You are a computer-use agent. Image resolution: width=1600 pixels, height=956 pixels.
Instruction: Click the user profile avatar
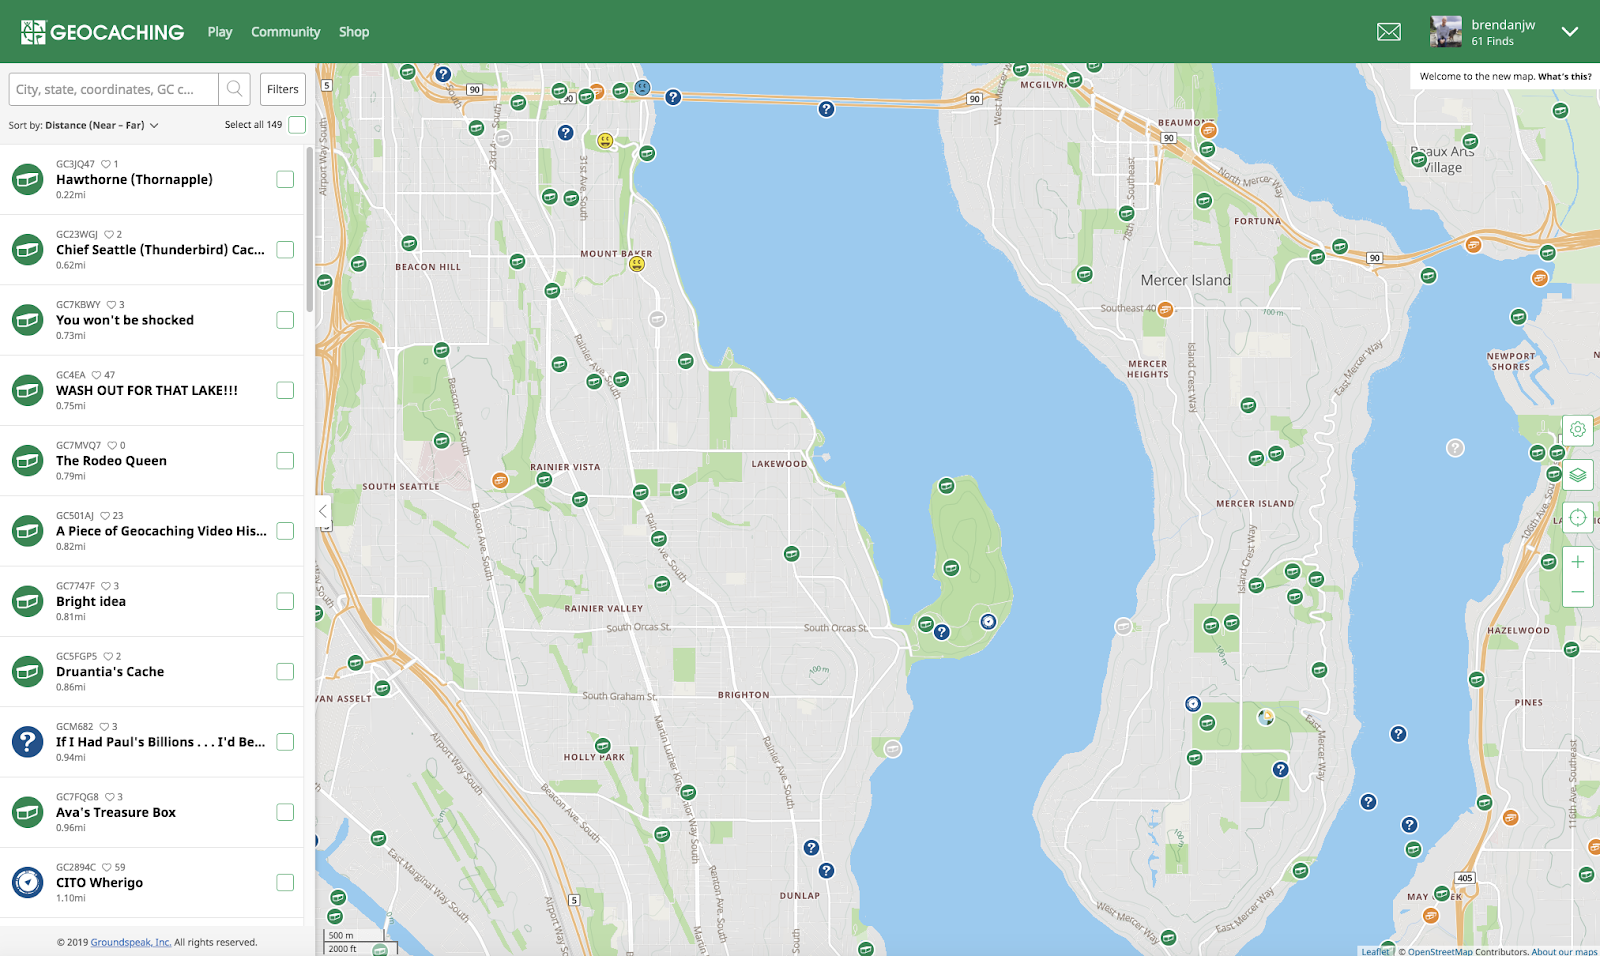click(1446, 32)
